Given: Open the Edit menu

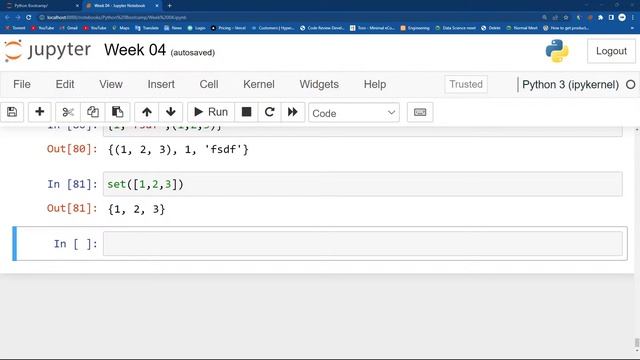Looking at the screenshot, I should 65,84.
